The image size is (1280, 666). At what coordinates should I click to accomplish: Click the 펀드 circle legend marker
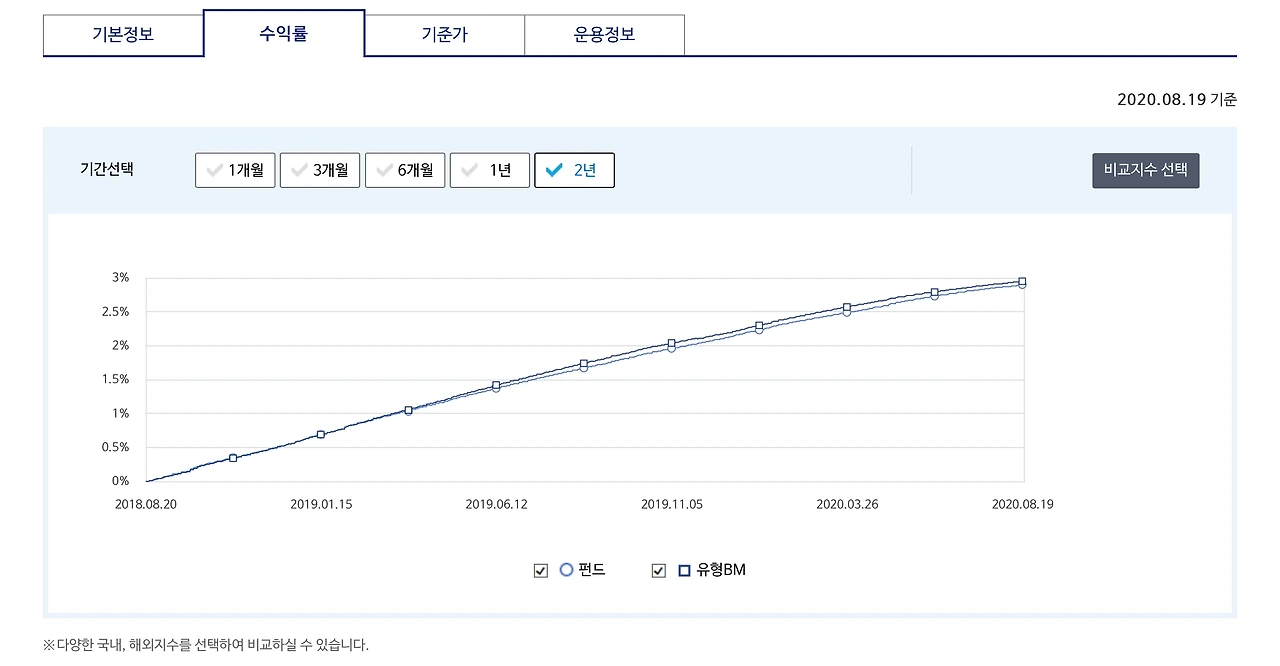pyautogui.click(x=567, y=570)
